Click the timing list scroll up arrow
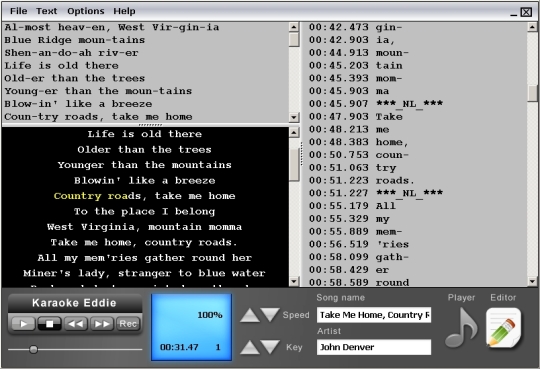The image size is (540, 369). [532, 27]
